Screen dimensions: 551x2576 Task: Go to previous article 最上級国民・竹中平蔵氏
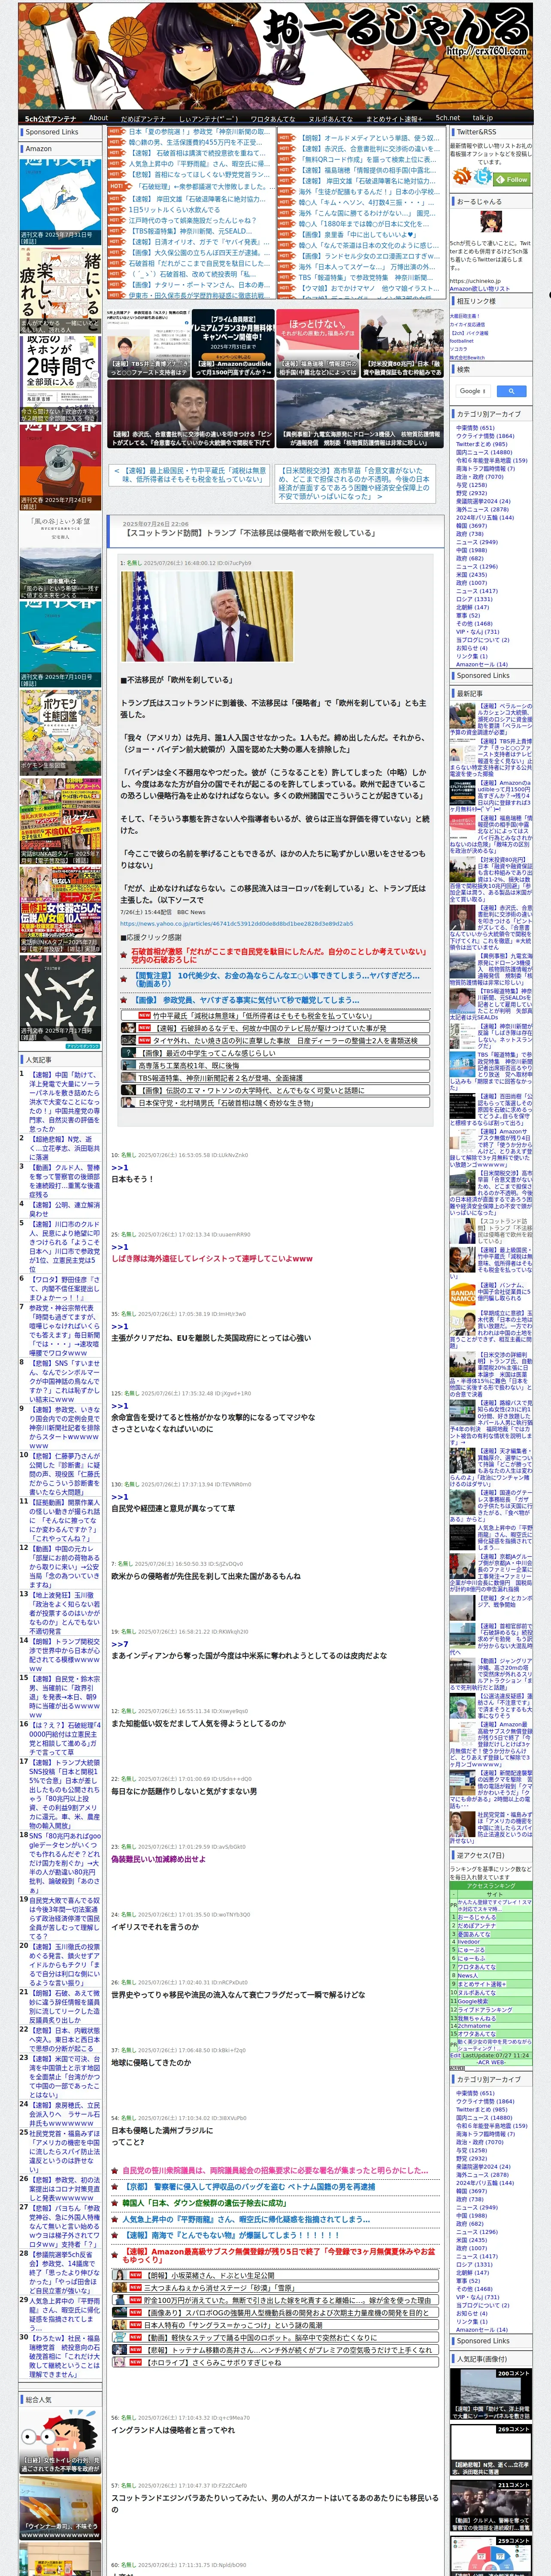click(190, 475)
